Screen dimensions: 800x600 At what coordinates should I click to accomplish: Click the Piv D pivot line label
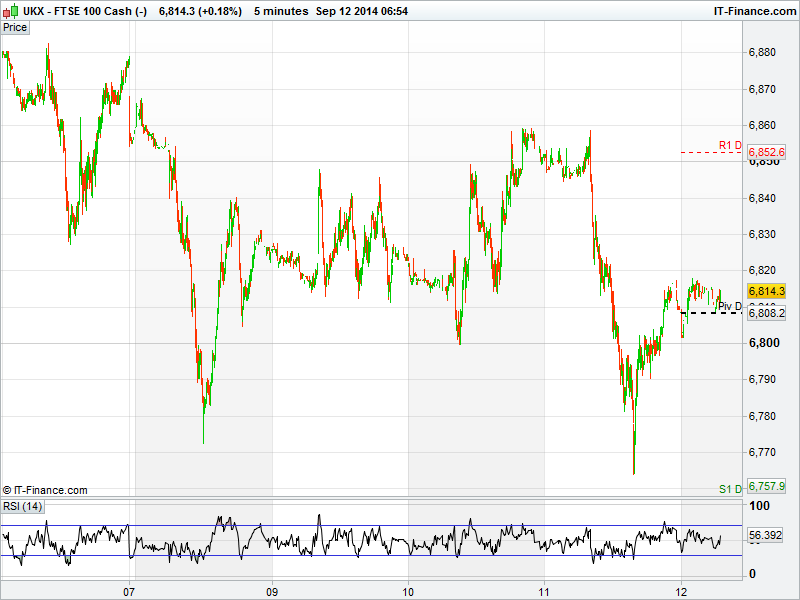pyautogui.click(x=729, y=307)
